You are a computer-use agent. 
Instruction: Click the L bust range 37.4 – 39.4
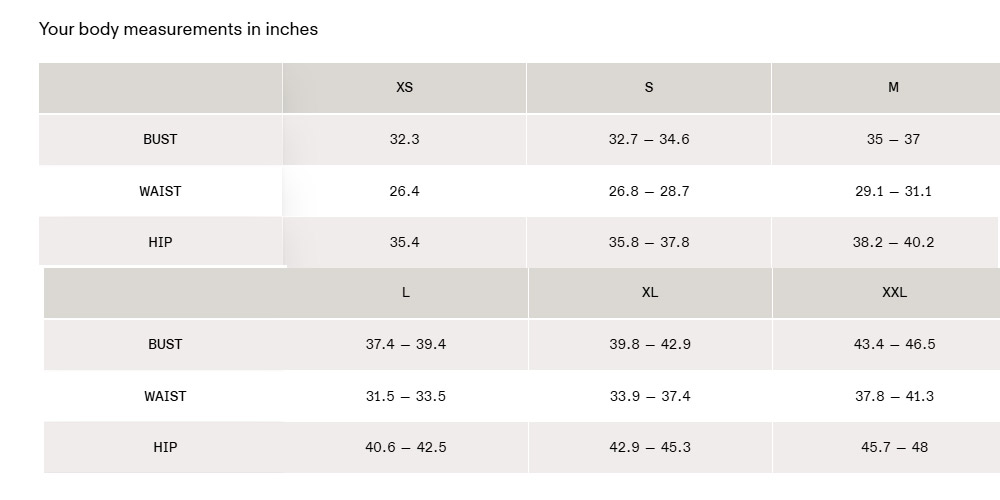(405, 344)
